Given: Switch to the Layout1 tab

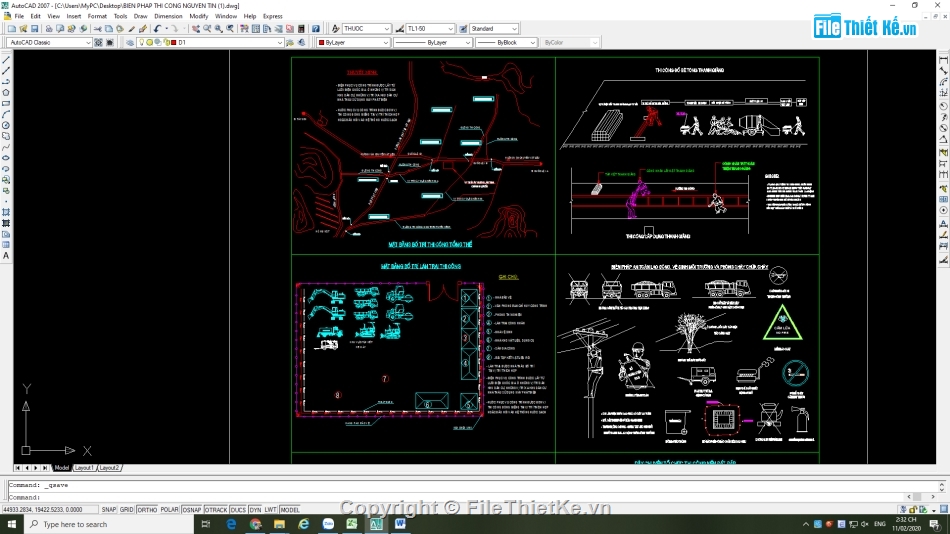Looking at the screenshot, I should point(84,468).
